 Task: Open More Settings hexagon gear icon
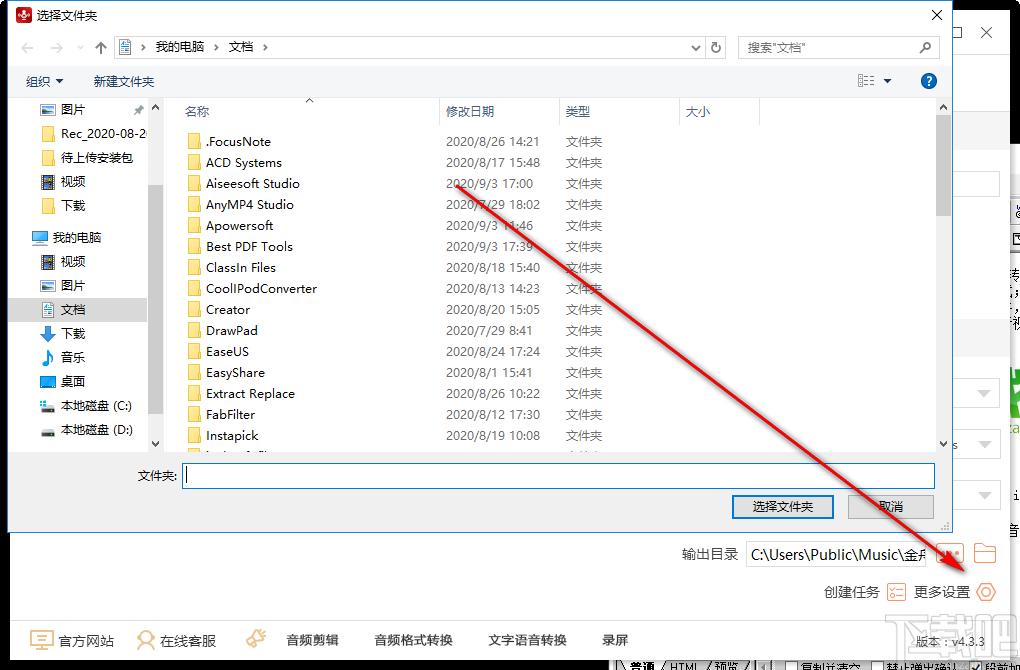pos(986,592)
